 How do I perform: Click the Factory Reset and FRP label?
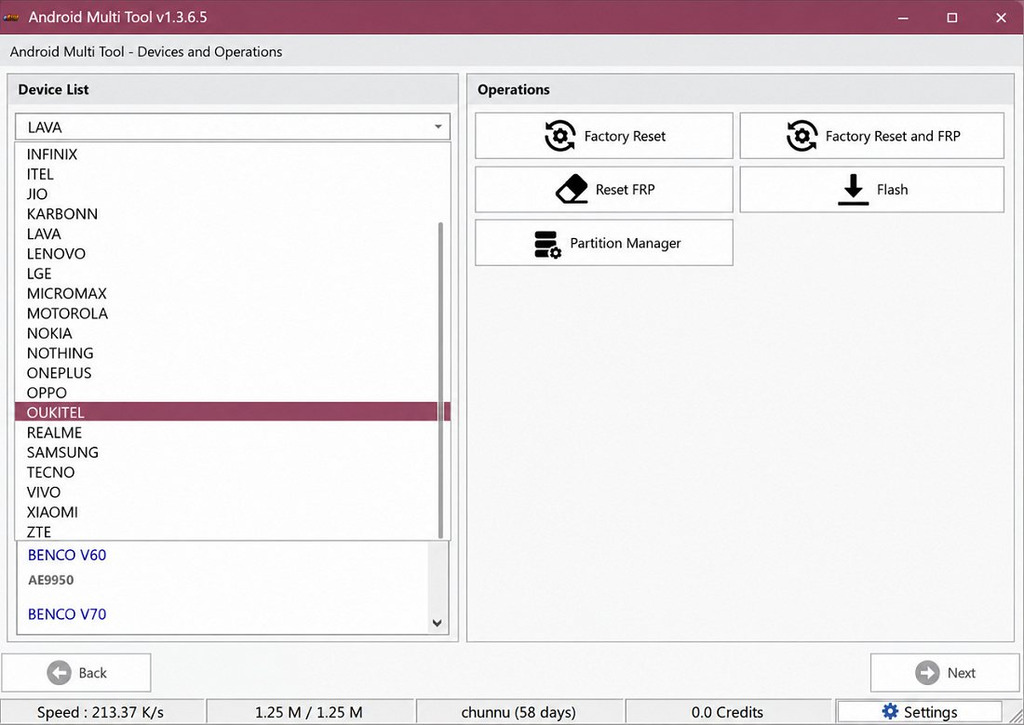[x=893, y=136]
